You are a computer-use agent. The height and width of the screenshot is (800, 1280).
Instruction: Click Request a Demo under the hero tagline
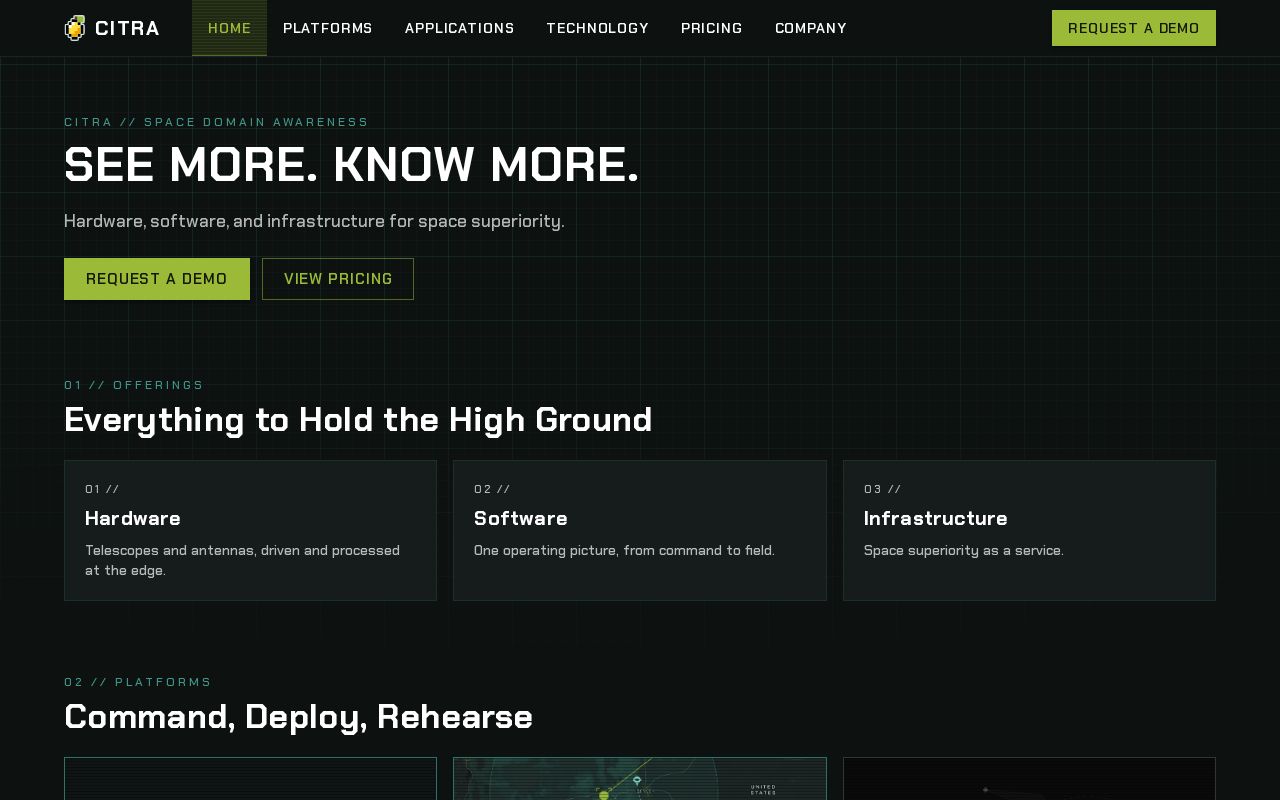click(x=157, y=279)
